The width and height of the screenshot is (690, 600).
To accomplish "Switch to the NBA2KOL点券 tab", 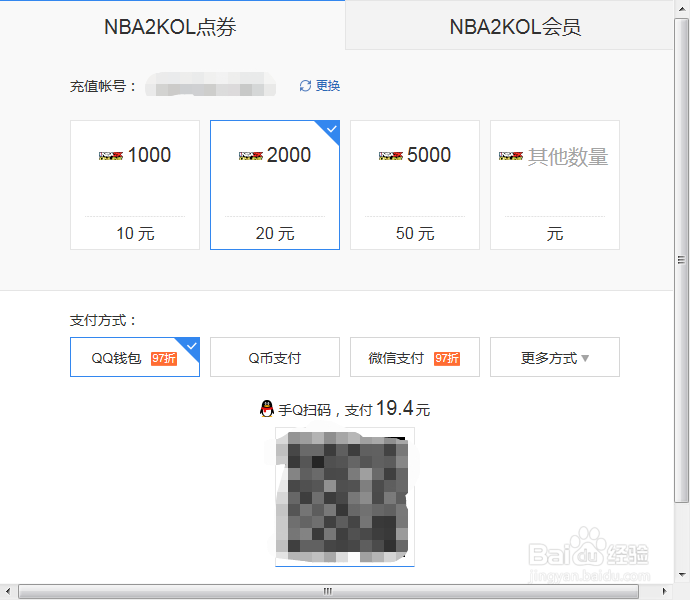I will (170, 26).
